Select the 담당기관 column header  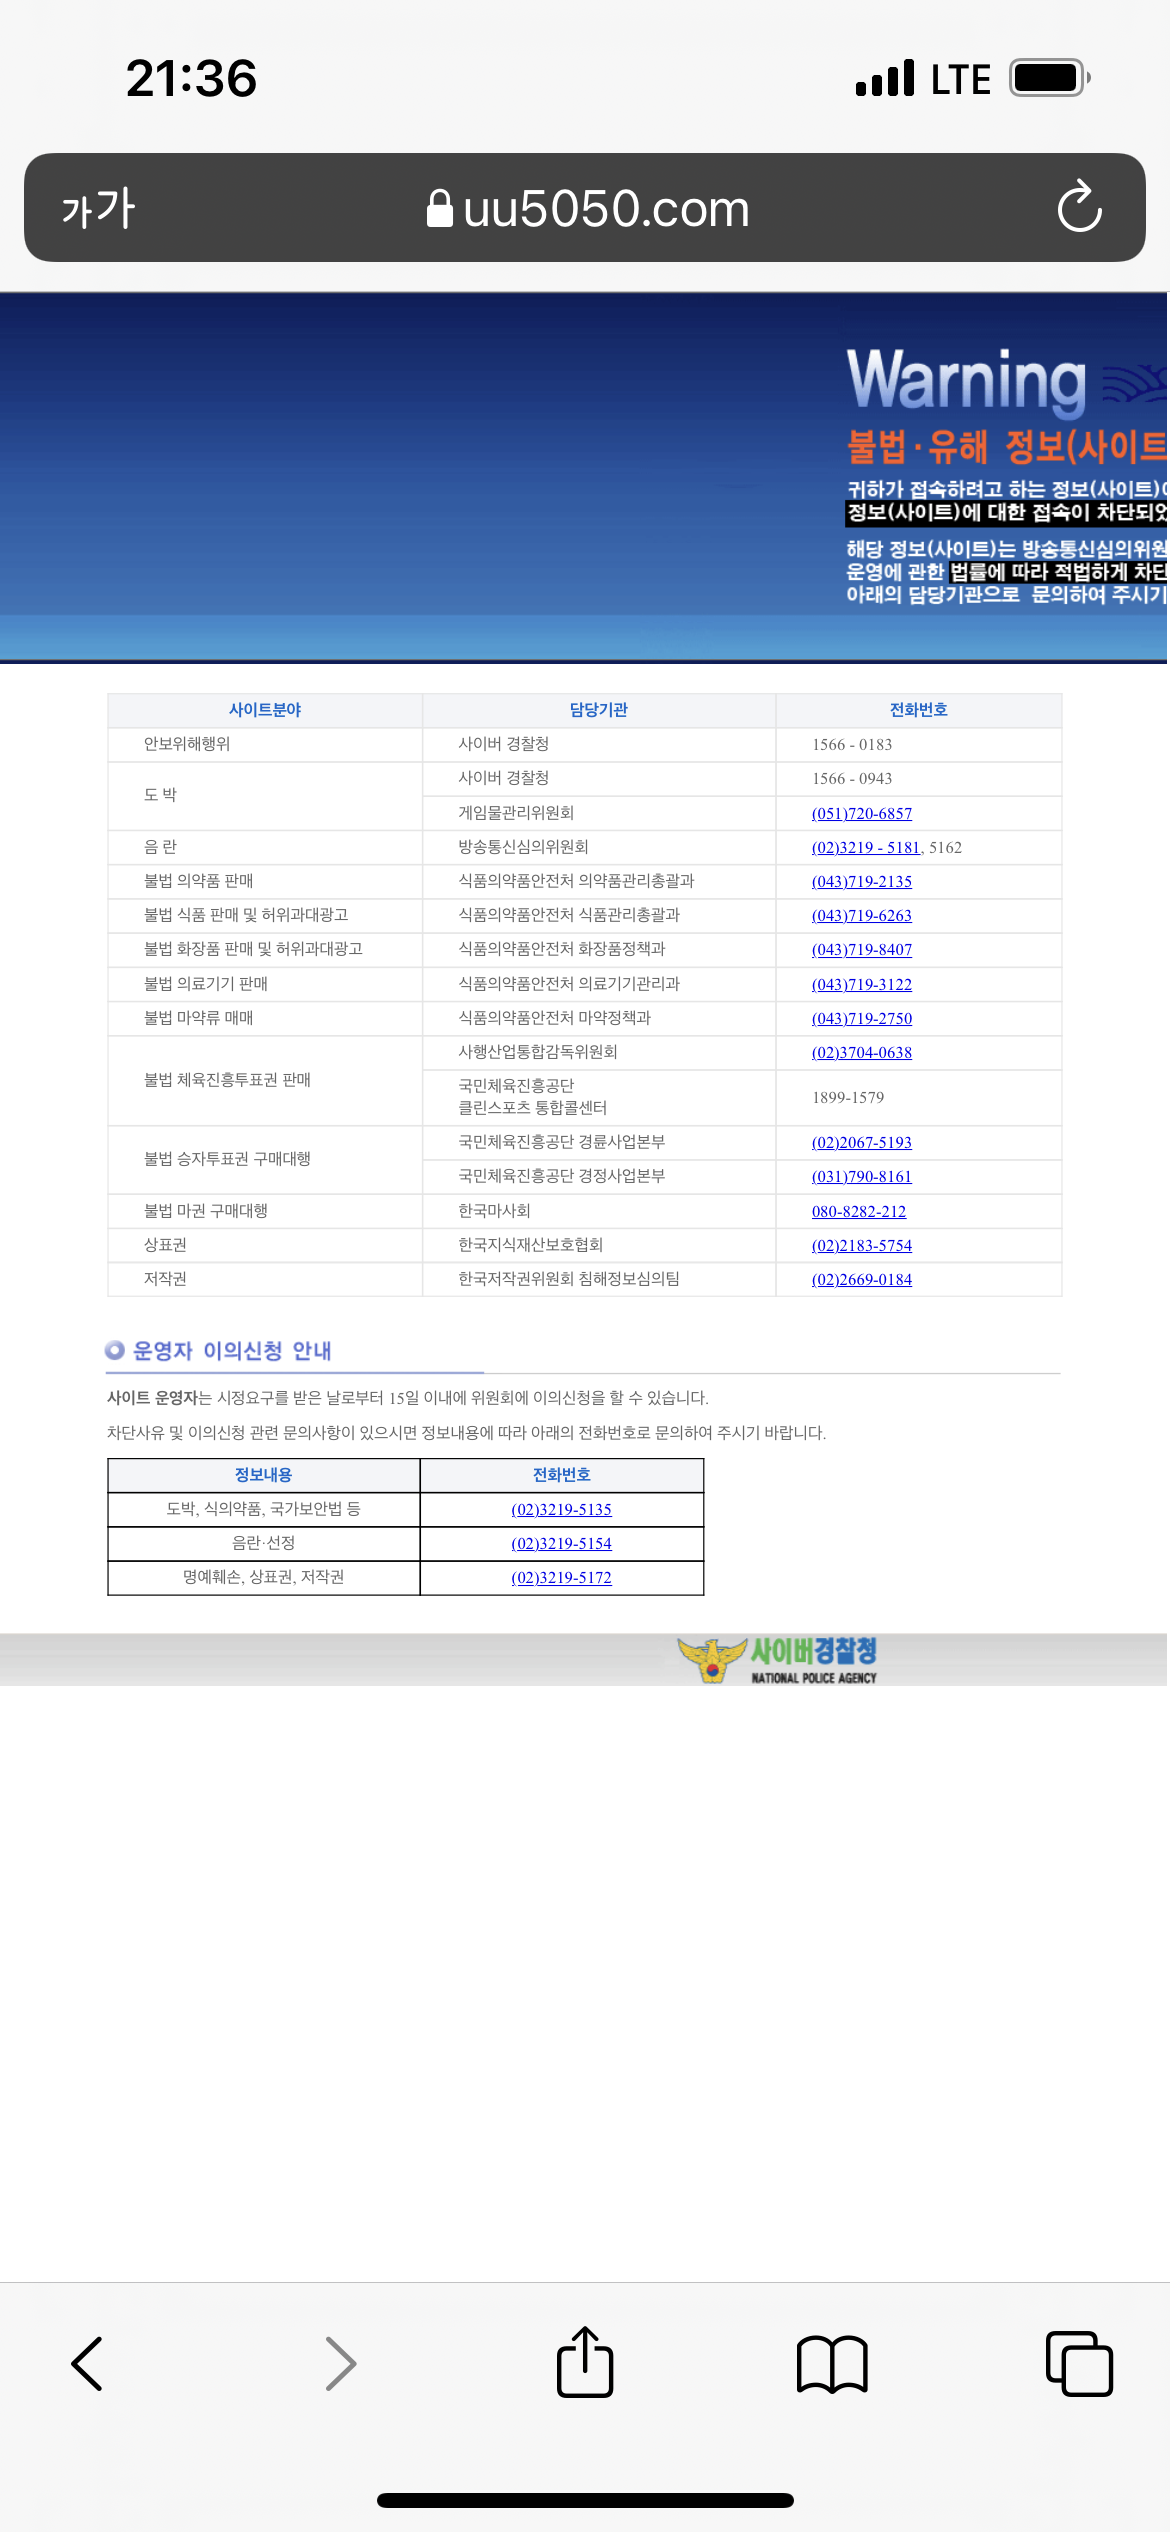(x=599, y=710)
